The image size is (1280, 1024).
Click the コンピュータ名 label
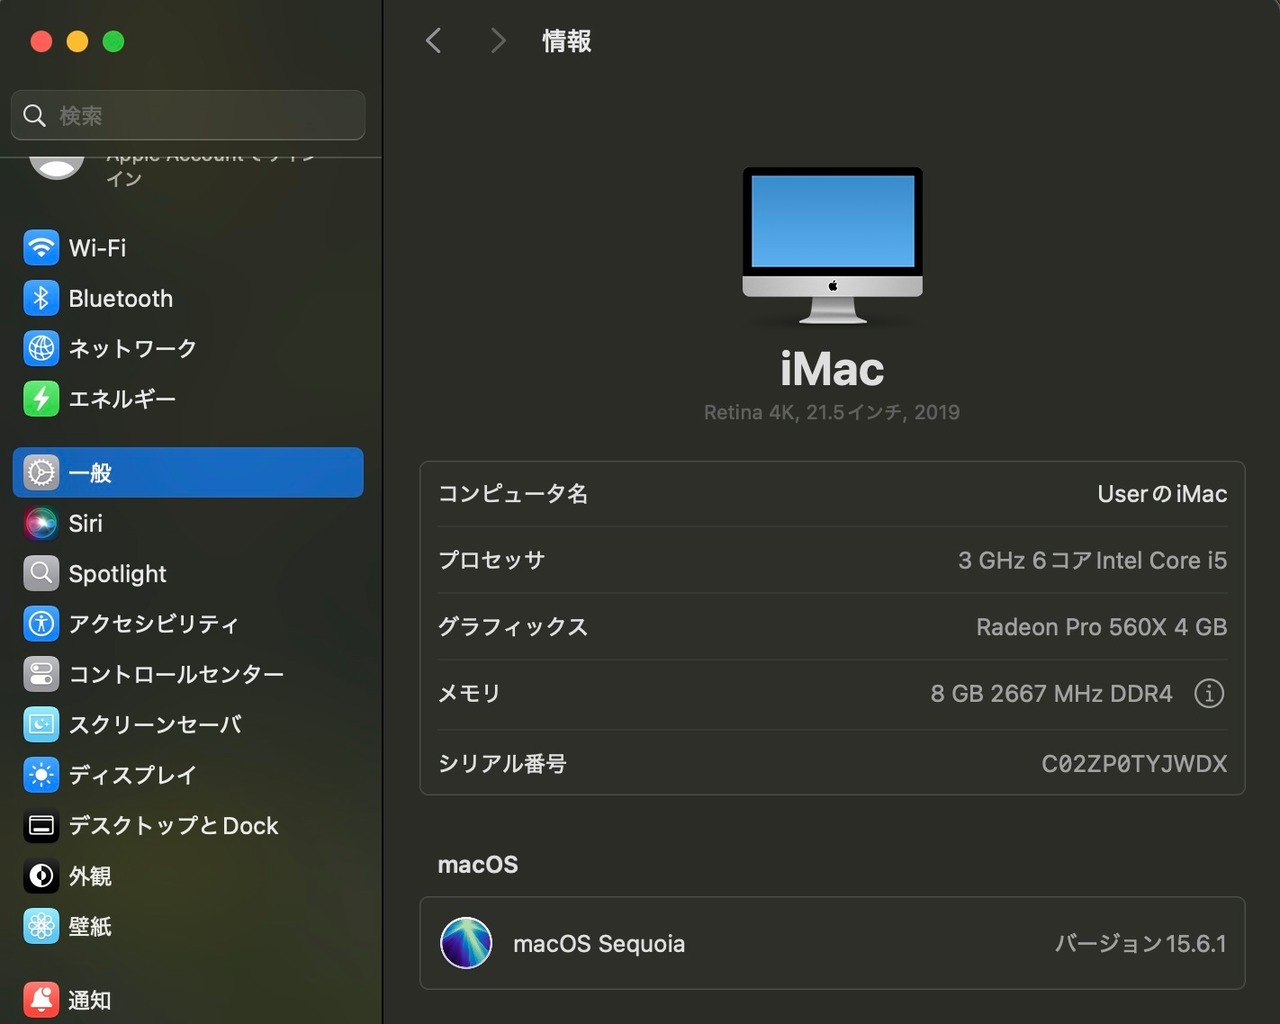click(513, 494)
